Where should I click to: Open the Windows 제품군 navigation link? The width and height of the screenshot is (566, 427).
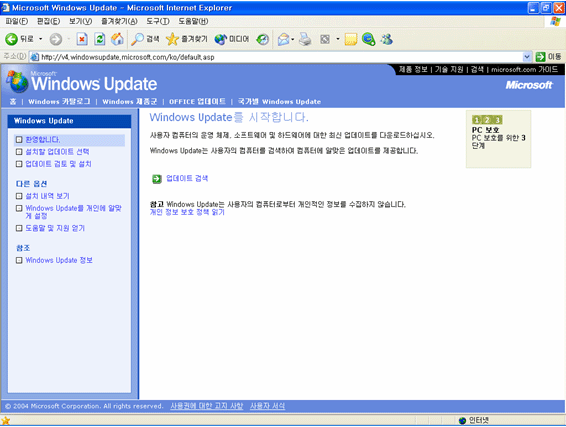130,101
